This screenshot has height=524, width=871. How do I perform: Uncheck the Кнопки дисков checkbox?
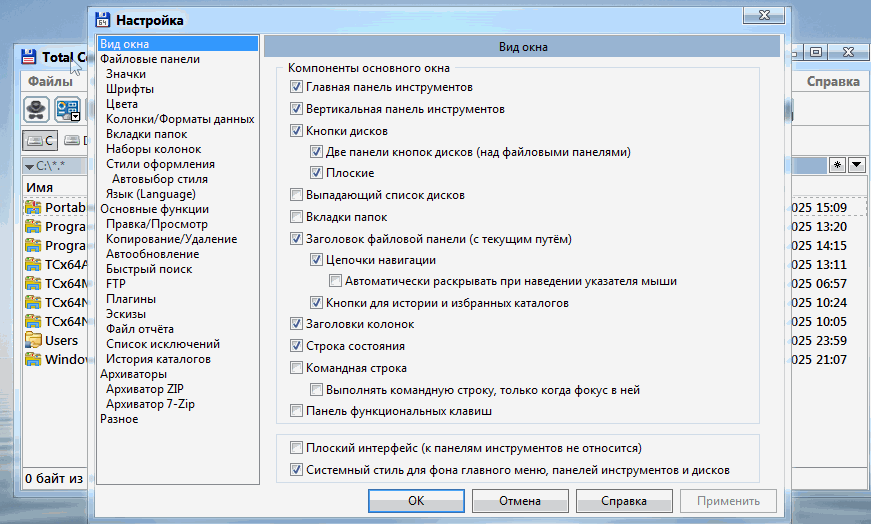click(x=296, y=131)
